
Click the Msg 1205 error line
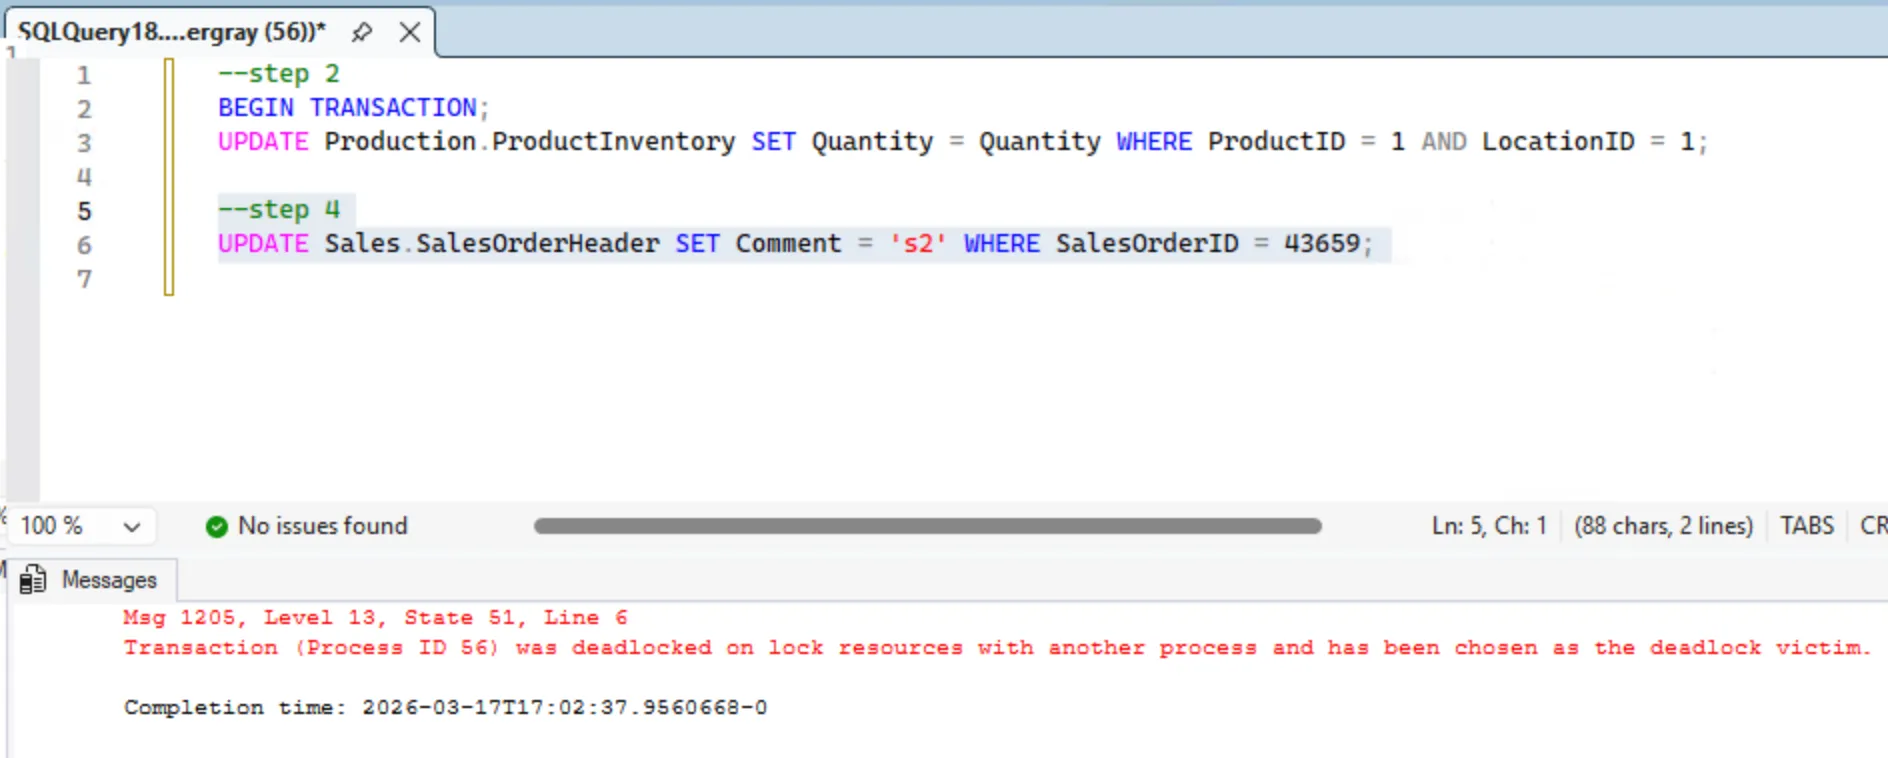click(375, 618)
